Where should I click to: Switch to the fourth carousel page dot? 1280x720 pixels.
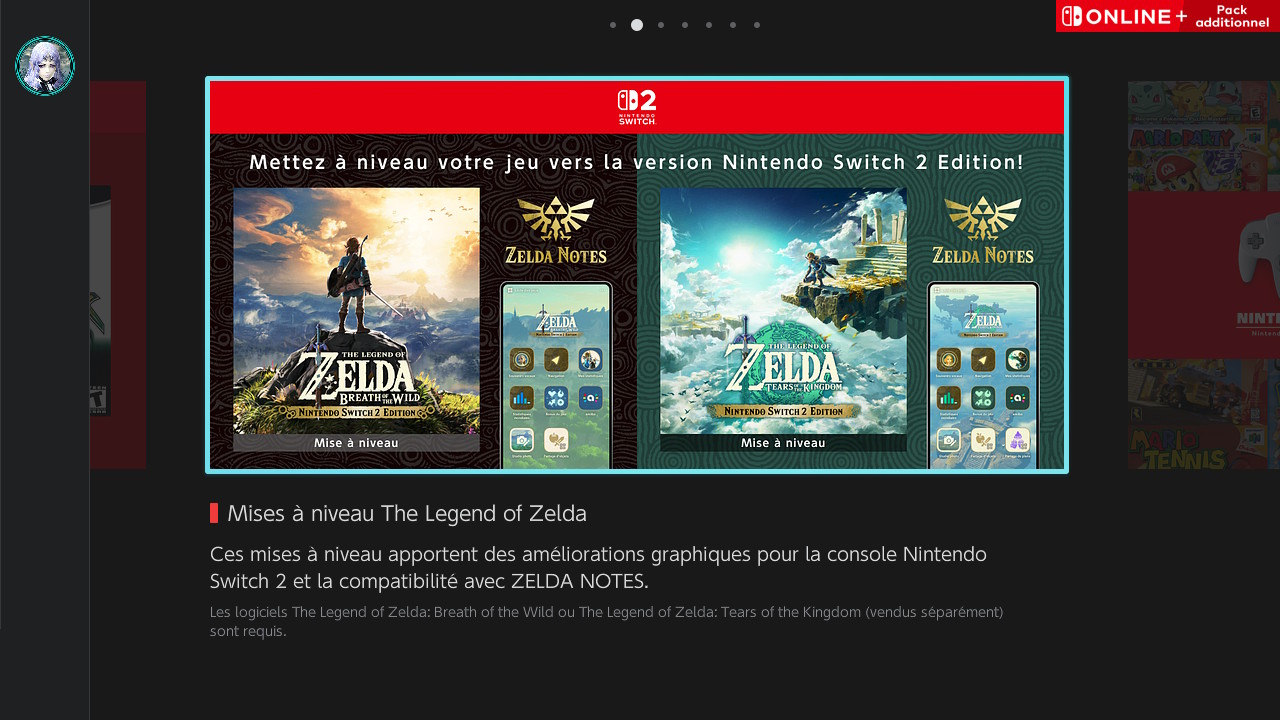click(685, 25)
